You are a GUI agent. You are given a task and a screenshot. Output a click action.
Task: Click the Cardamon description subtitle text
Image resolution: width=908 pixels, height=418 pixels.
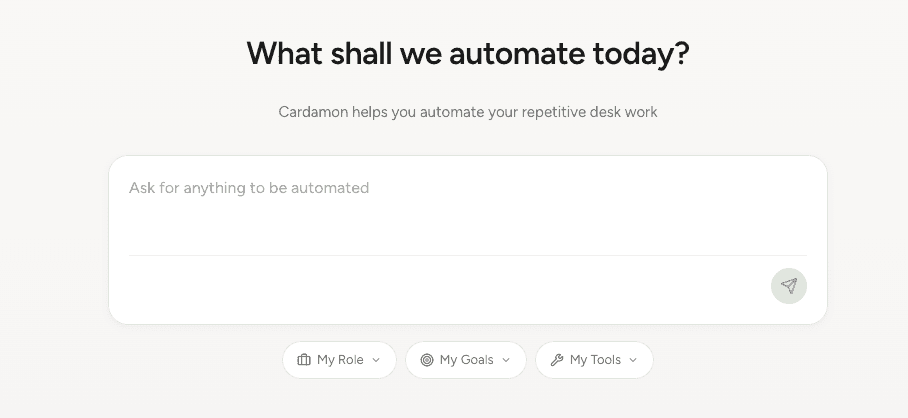pos(468,112)
